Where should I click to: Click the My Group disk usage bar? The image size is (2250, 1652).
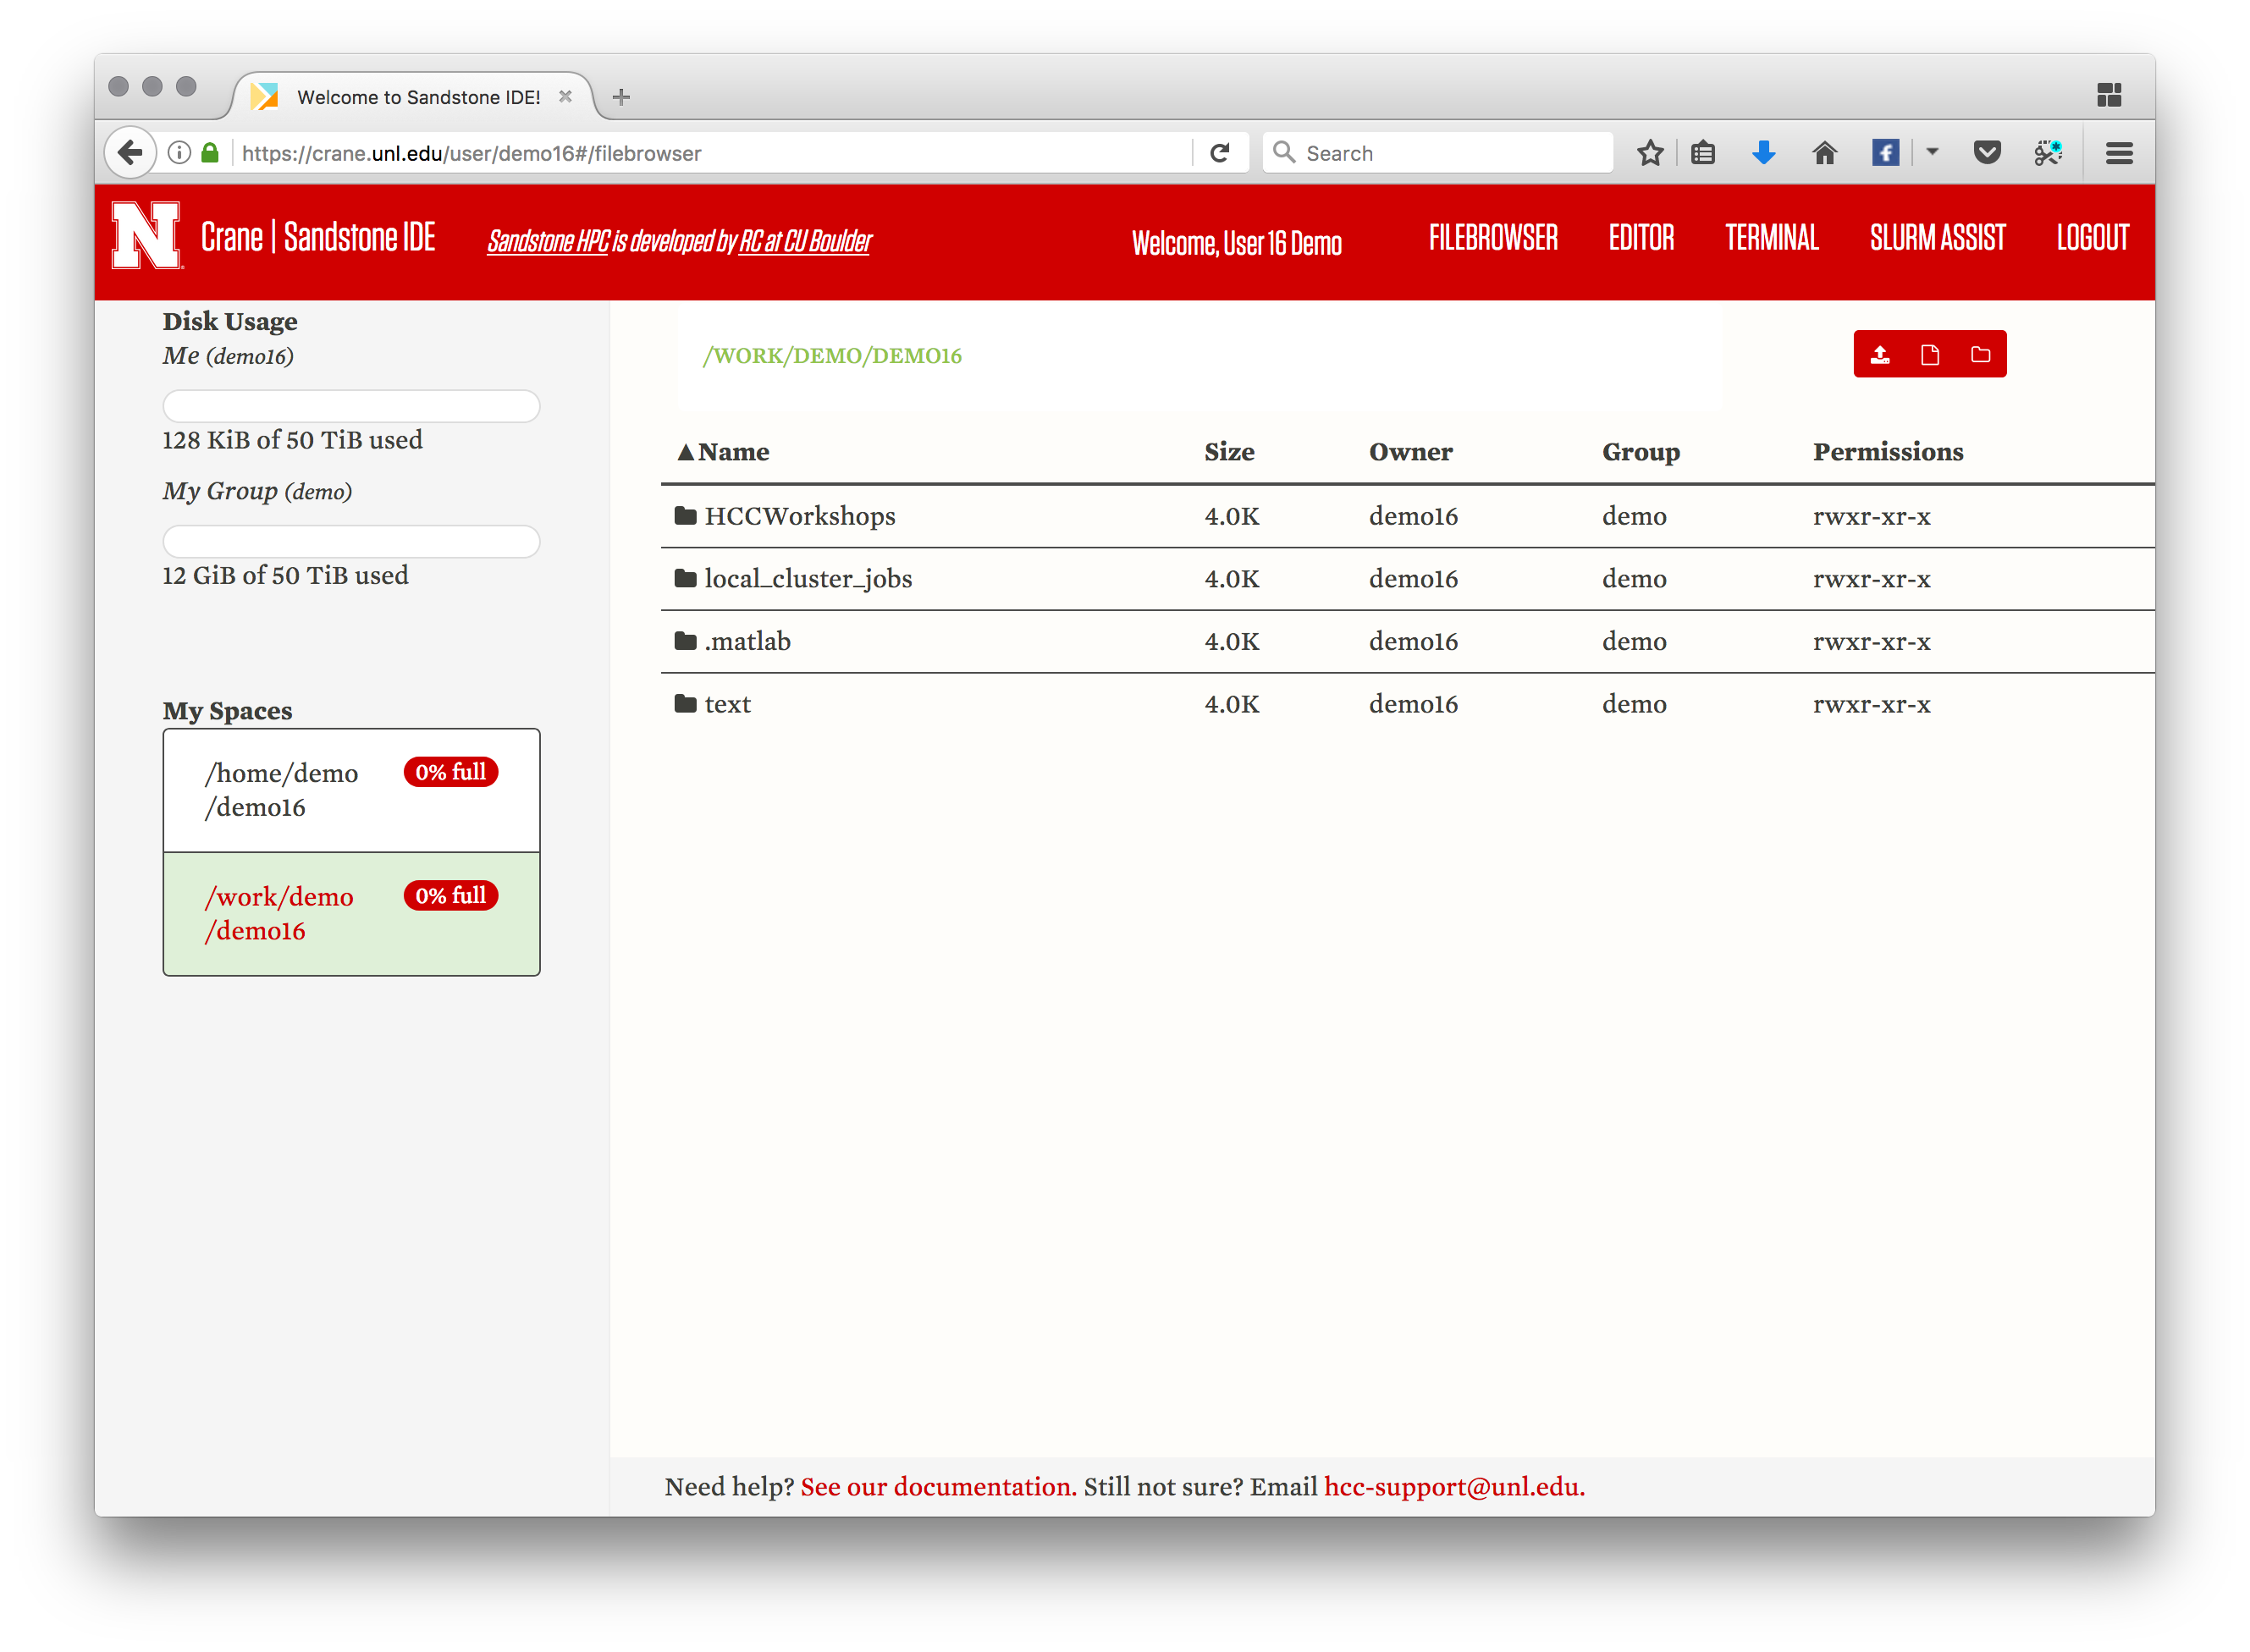pyautogui.click(x=351, y=542)
